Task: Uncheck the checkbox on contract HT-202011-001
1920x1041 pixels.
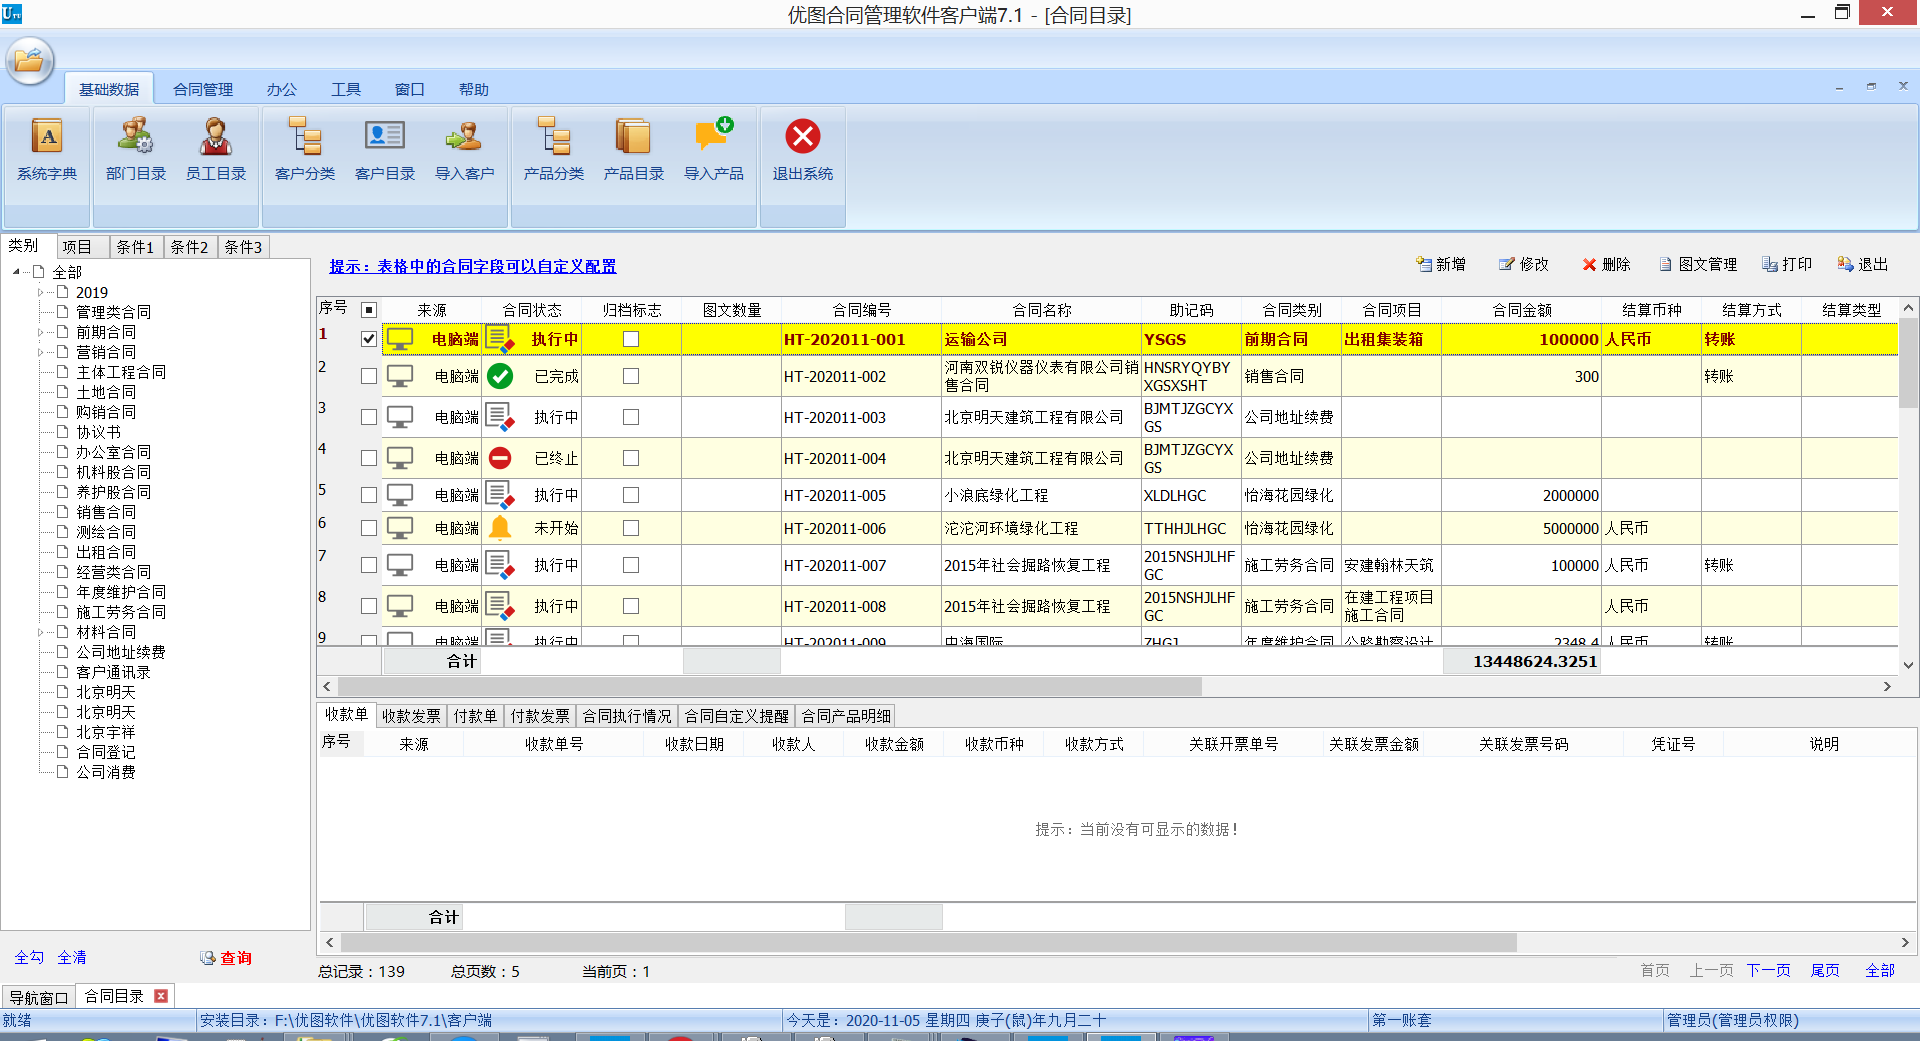Action: coord(369,338)
